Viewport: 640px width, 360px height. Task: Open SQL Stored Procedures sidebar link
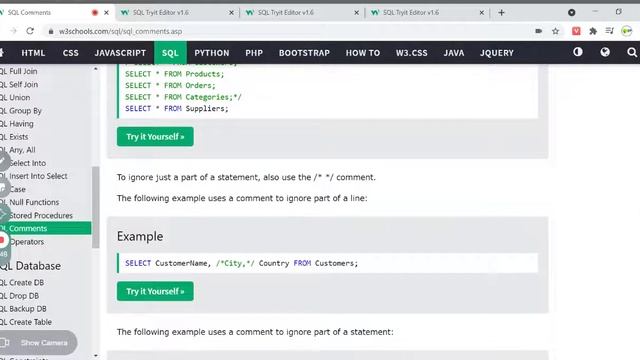36,216
